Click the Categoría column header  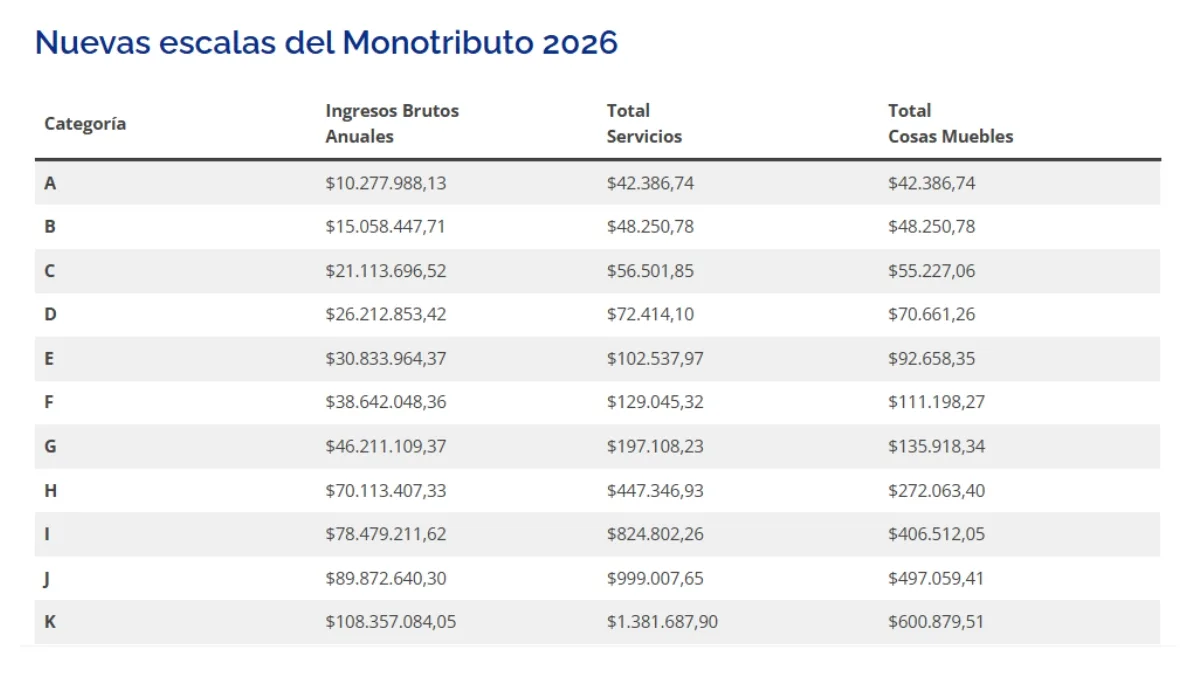tap(85, 124)
